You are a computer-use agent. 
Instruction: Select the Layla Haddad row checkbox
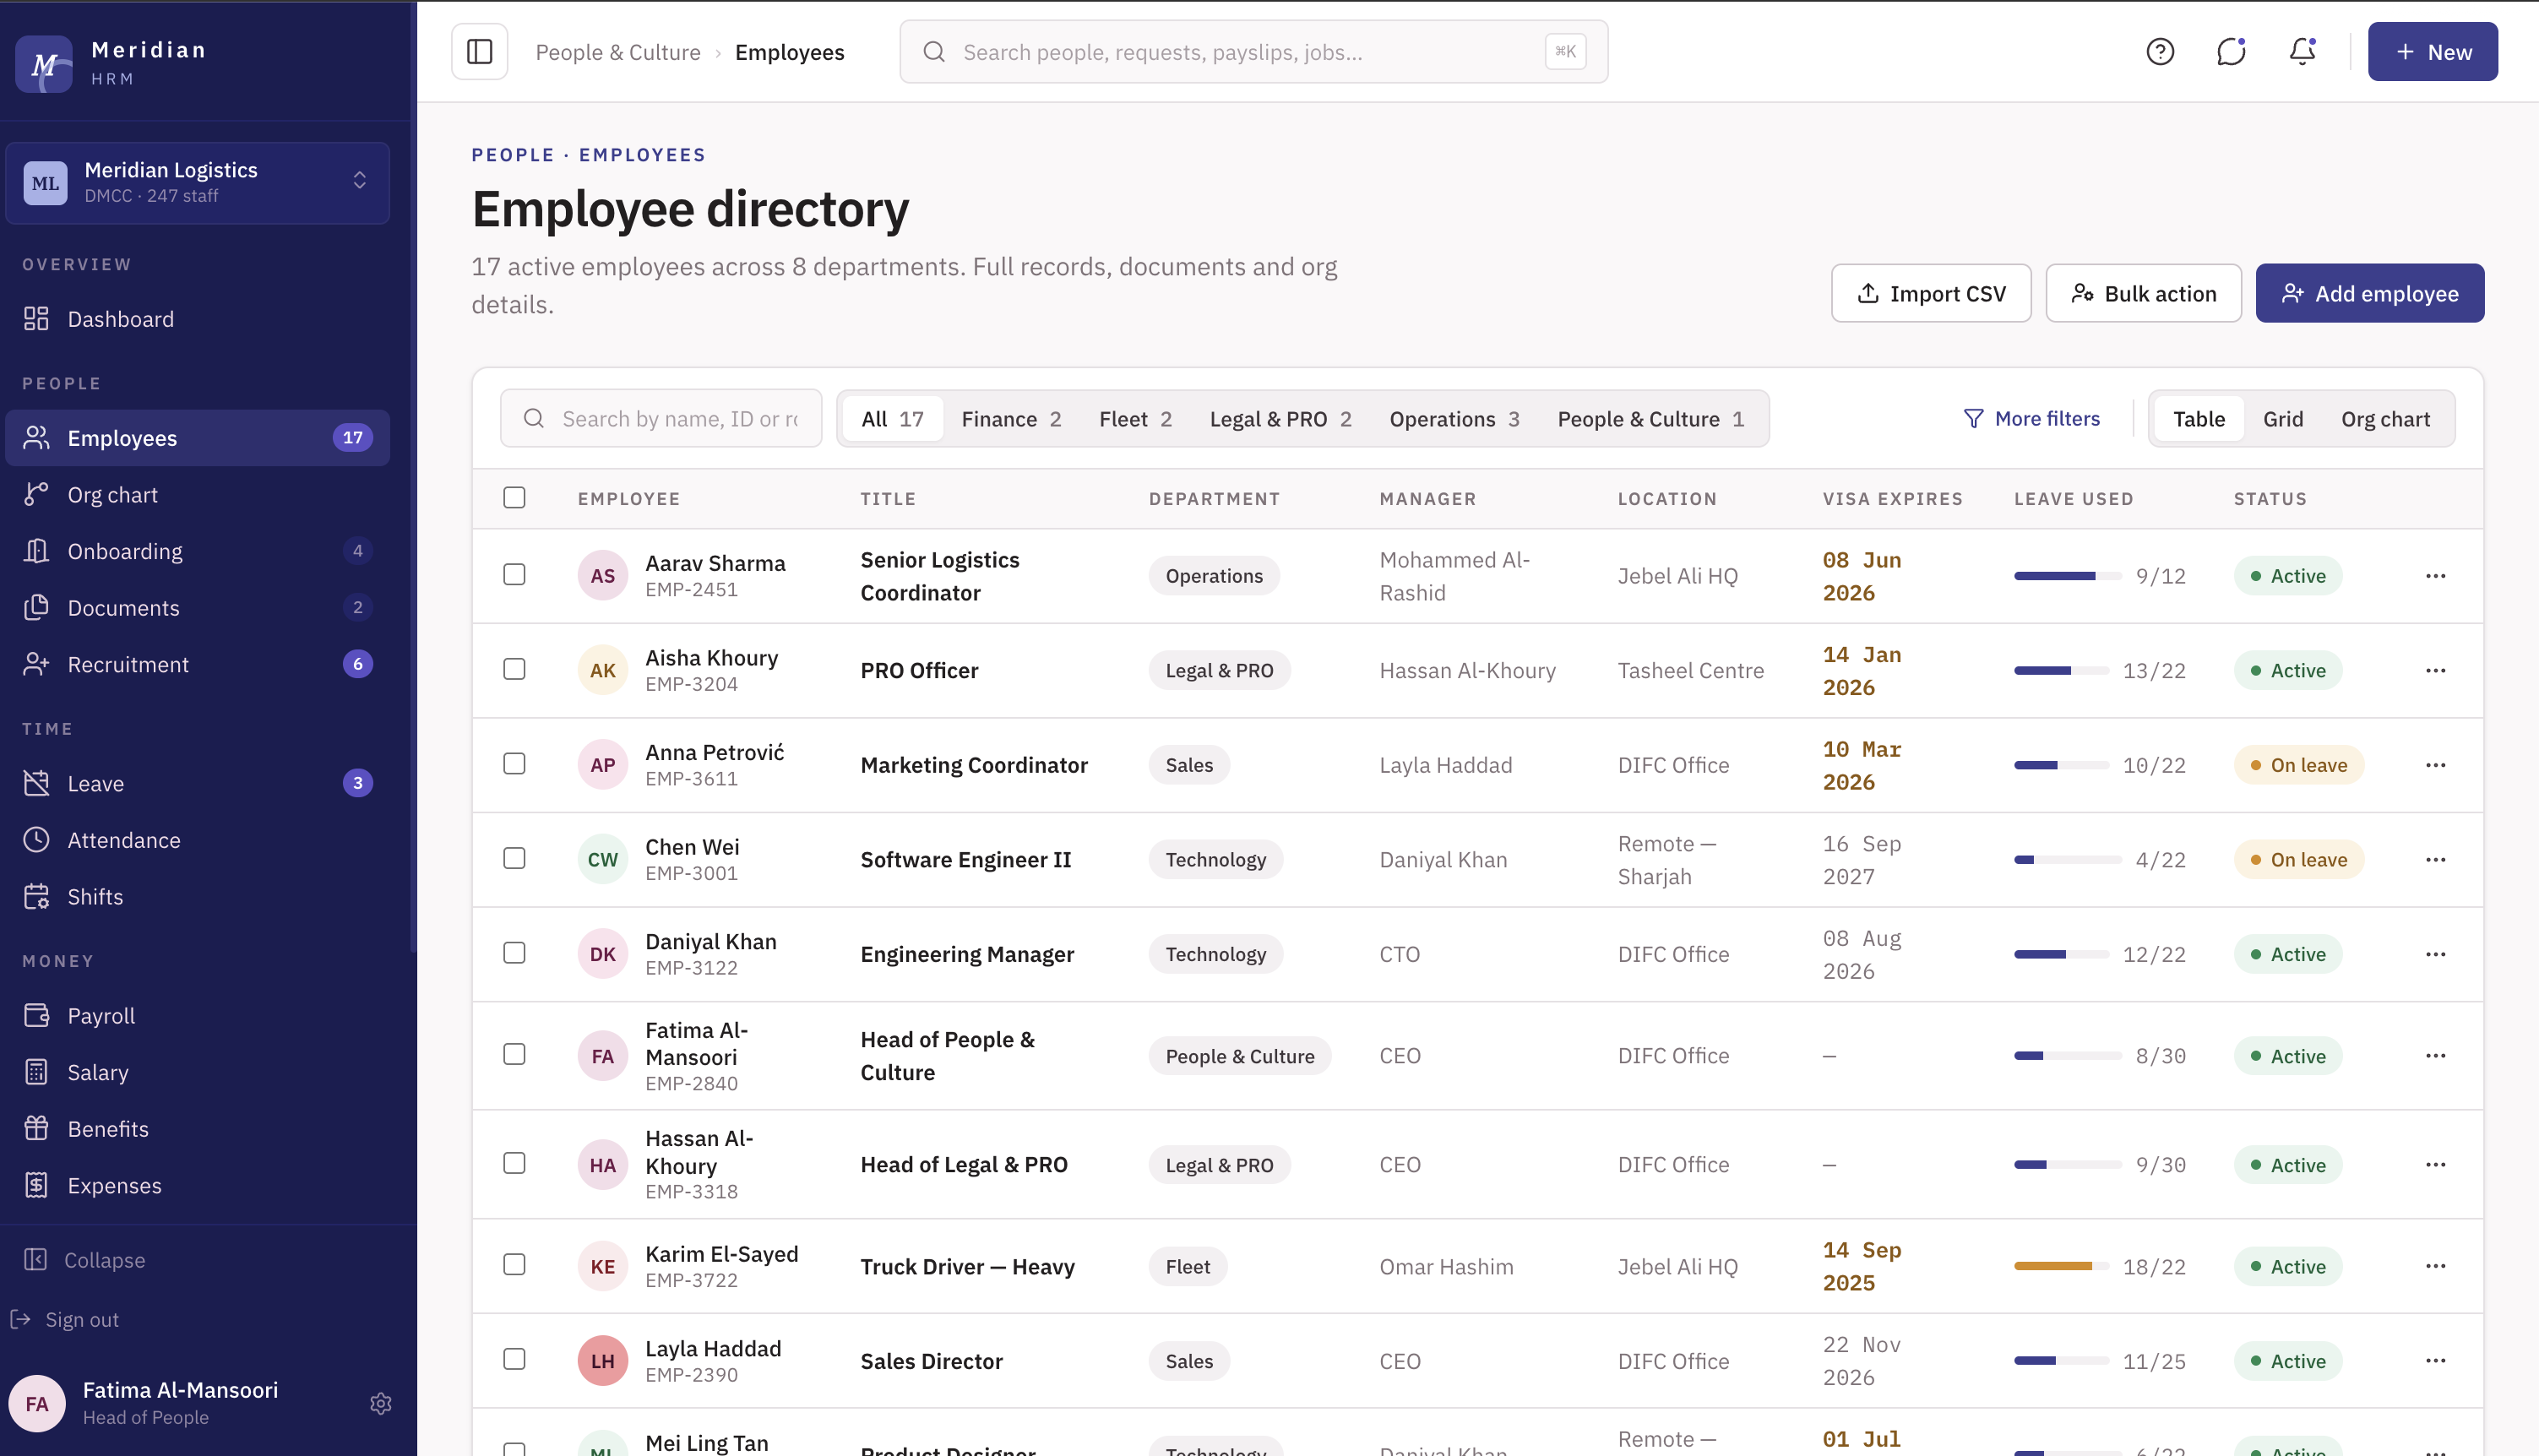[x=514, y=1359]
